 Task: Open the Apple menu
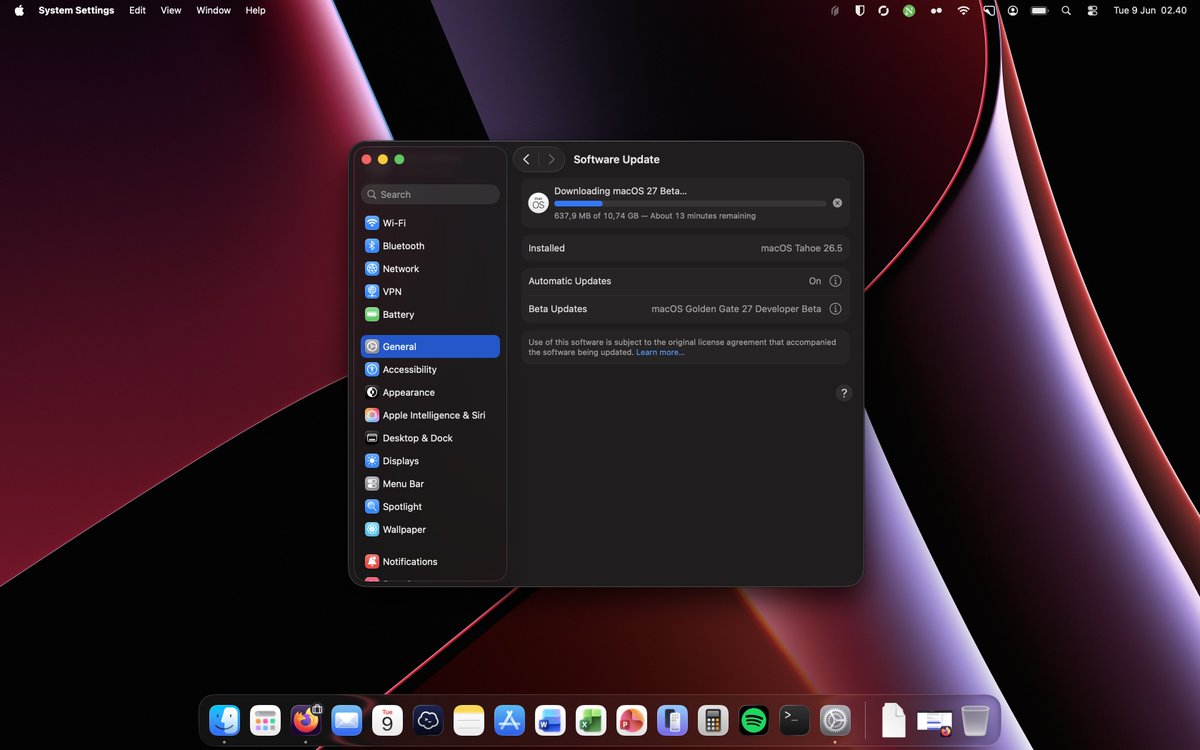pos(19,10)
